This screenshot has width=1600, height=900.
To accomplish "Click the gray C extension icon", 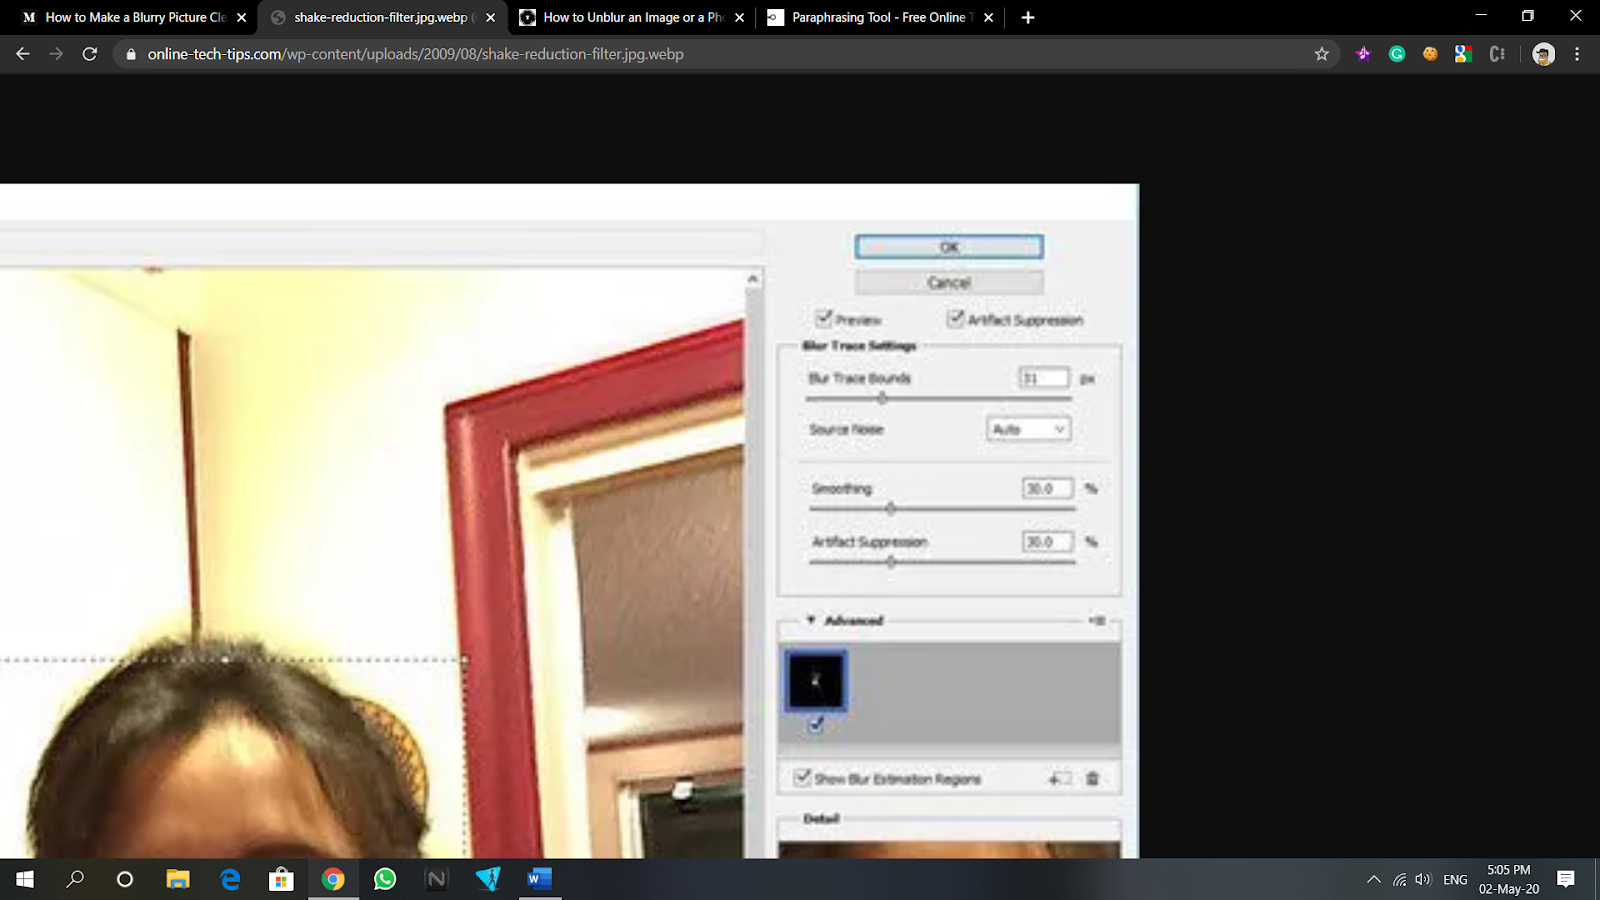I will pos(1497,54).
